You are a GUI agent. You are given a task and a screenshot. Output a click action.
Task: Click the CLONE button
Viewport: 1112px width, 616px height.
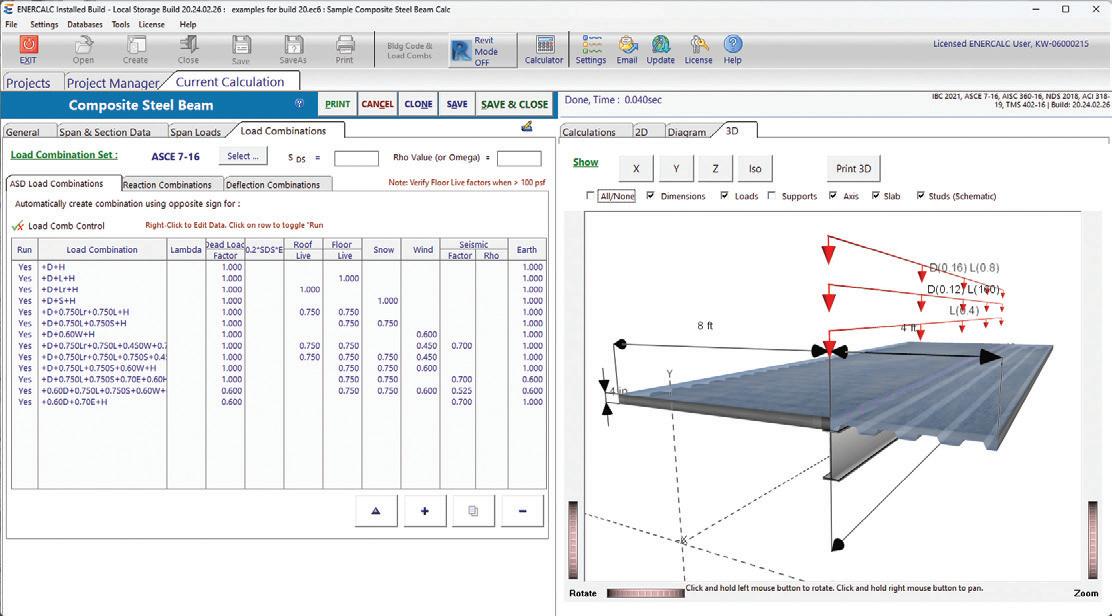tap(418, 104)
